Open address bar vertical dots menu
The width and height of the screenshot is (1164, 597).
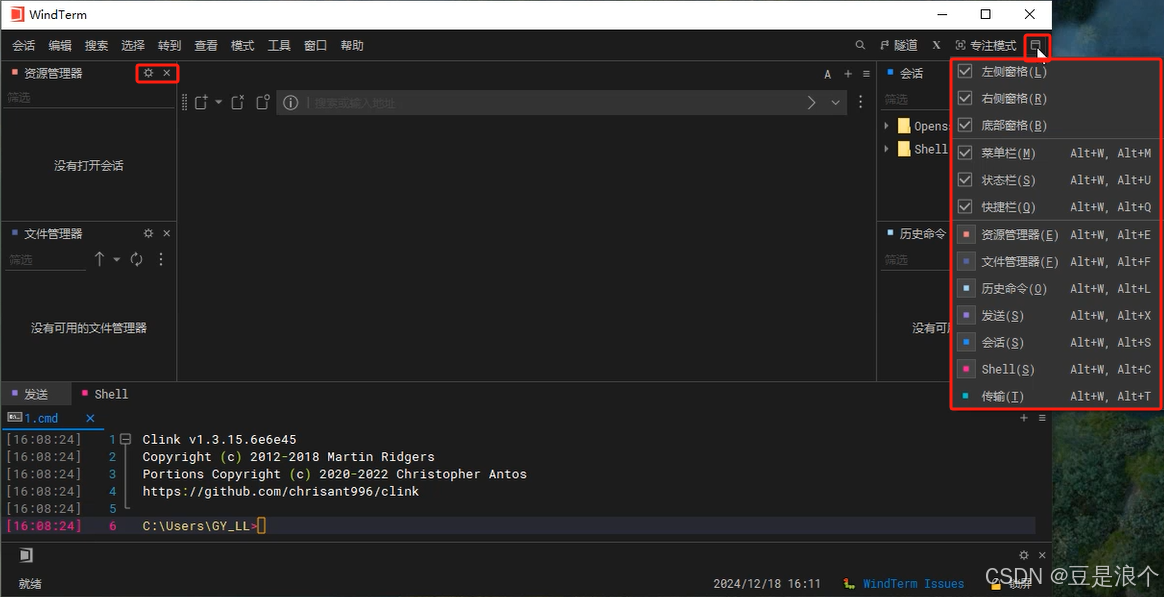point(861,102)
